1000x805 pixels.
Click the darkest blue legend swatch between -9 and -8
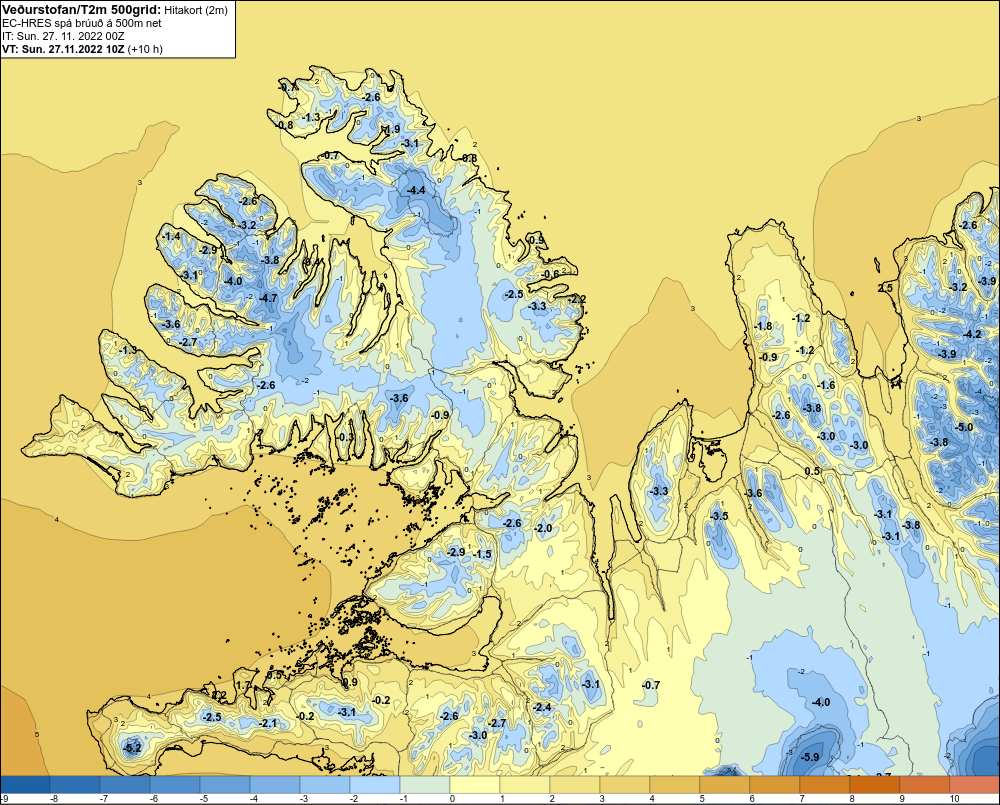coord(25,784)
